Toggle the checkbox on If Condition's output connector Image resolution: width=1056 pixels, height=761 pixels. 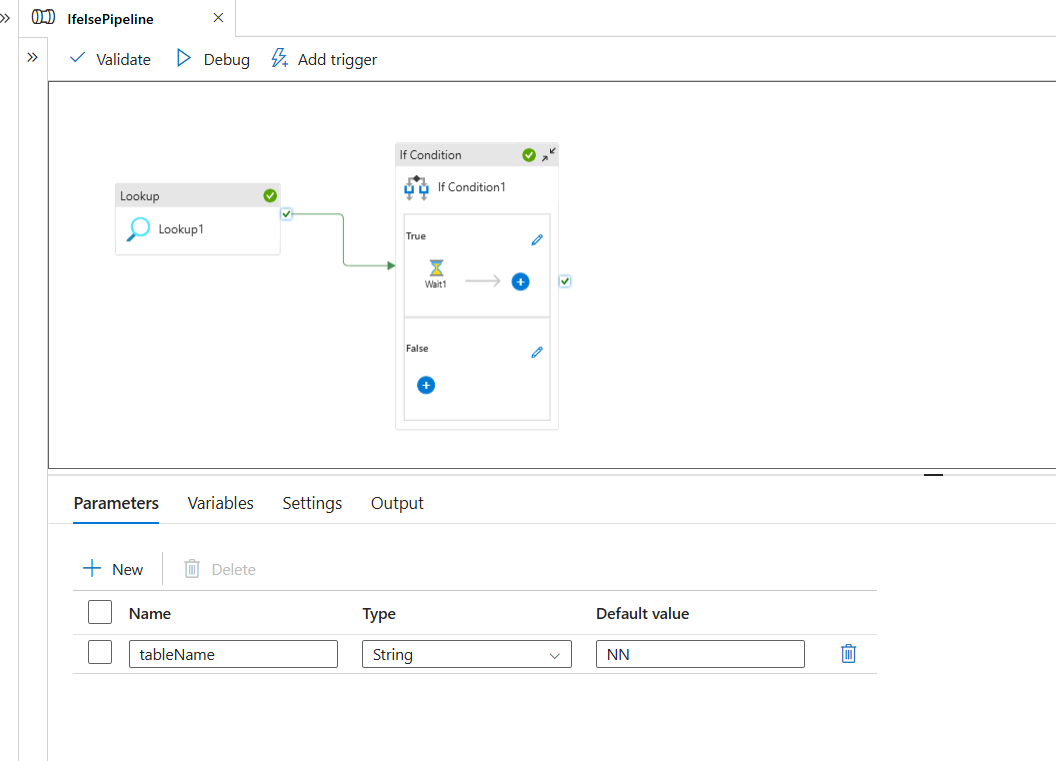coord(565,281)
